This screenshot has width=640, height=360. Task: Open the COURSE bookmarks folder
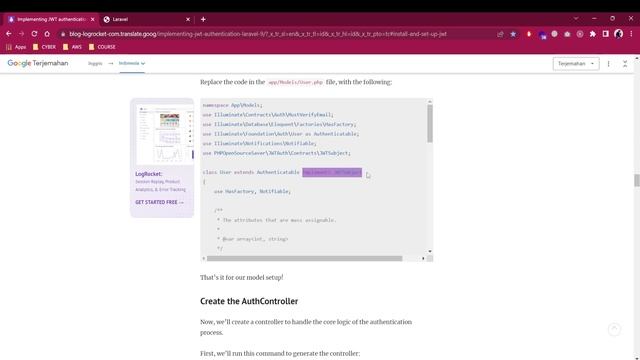(x=102, y=47)
